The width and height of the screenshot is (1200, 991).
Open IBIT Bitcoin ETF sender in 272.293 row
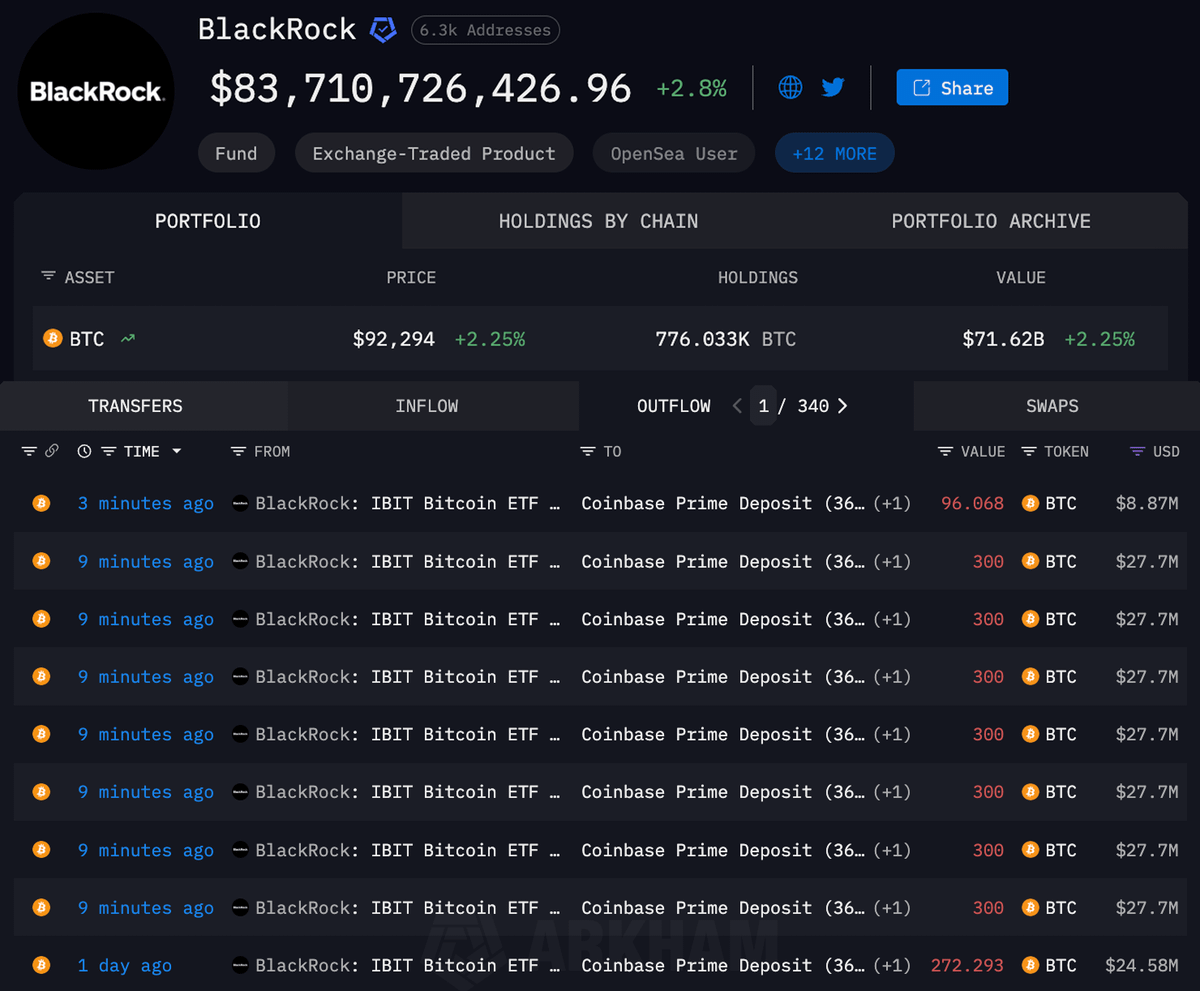point(408,965)
